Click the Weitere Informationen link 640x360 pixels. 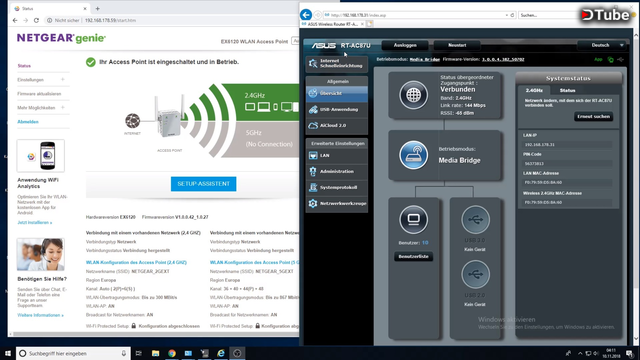[40, 315]
